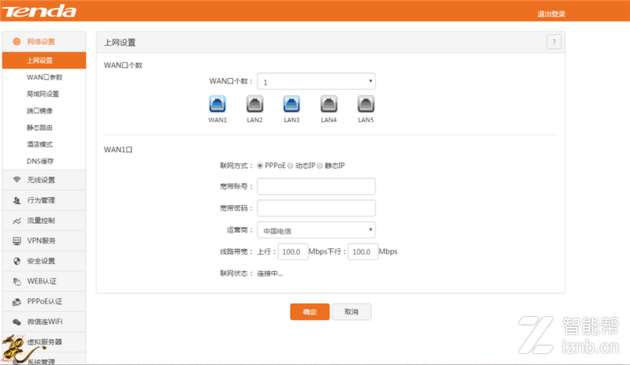The image size is (630, 365).
Task: Click the Tenda logo in header
Action: [x=39, y=11]
